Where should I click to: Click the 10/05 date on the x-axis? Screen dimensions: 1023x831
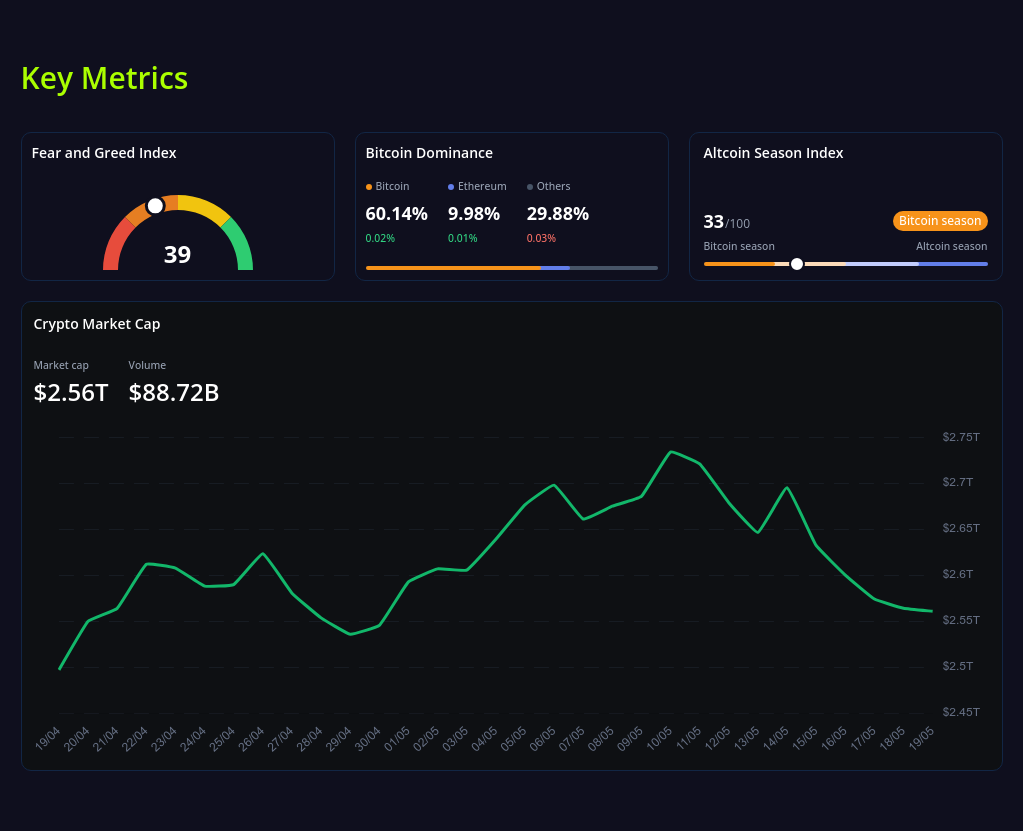click(660, 738)
